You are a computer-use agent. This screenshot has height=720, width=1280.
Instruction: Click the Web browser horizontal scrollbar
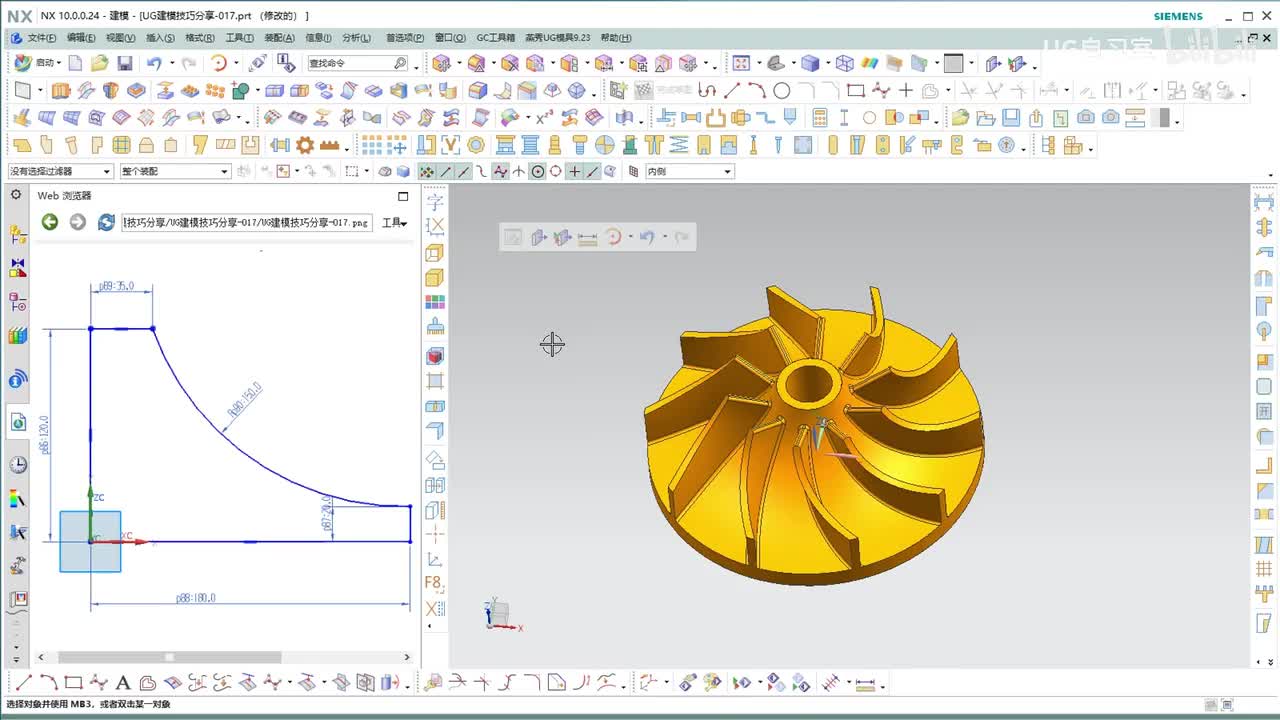[169, 657]
